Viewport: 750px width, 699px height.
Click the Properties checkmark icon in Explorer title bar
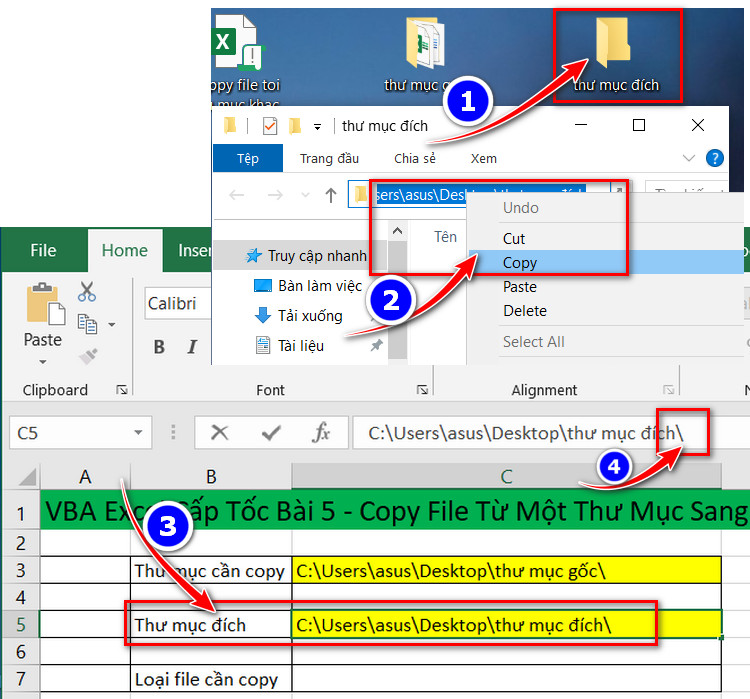(270, 126)
